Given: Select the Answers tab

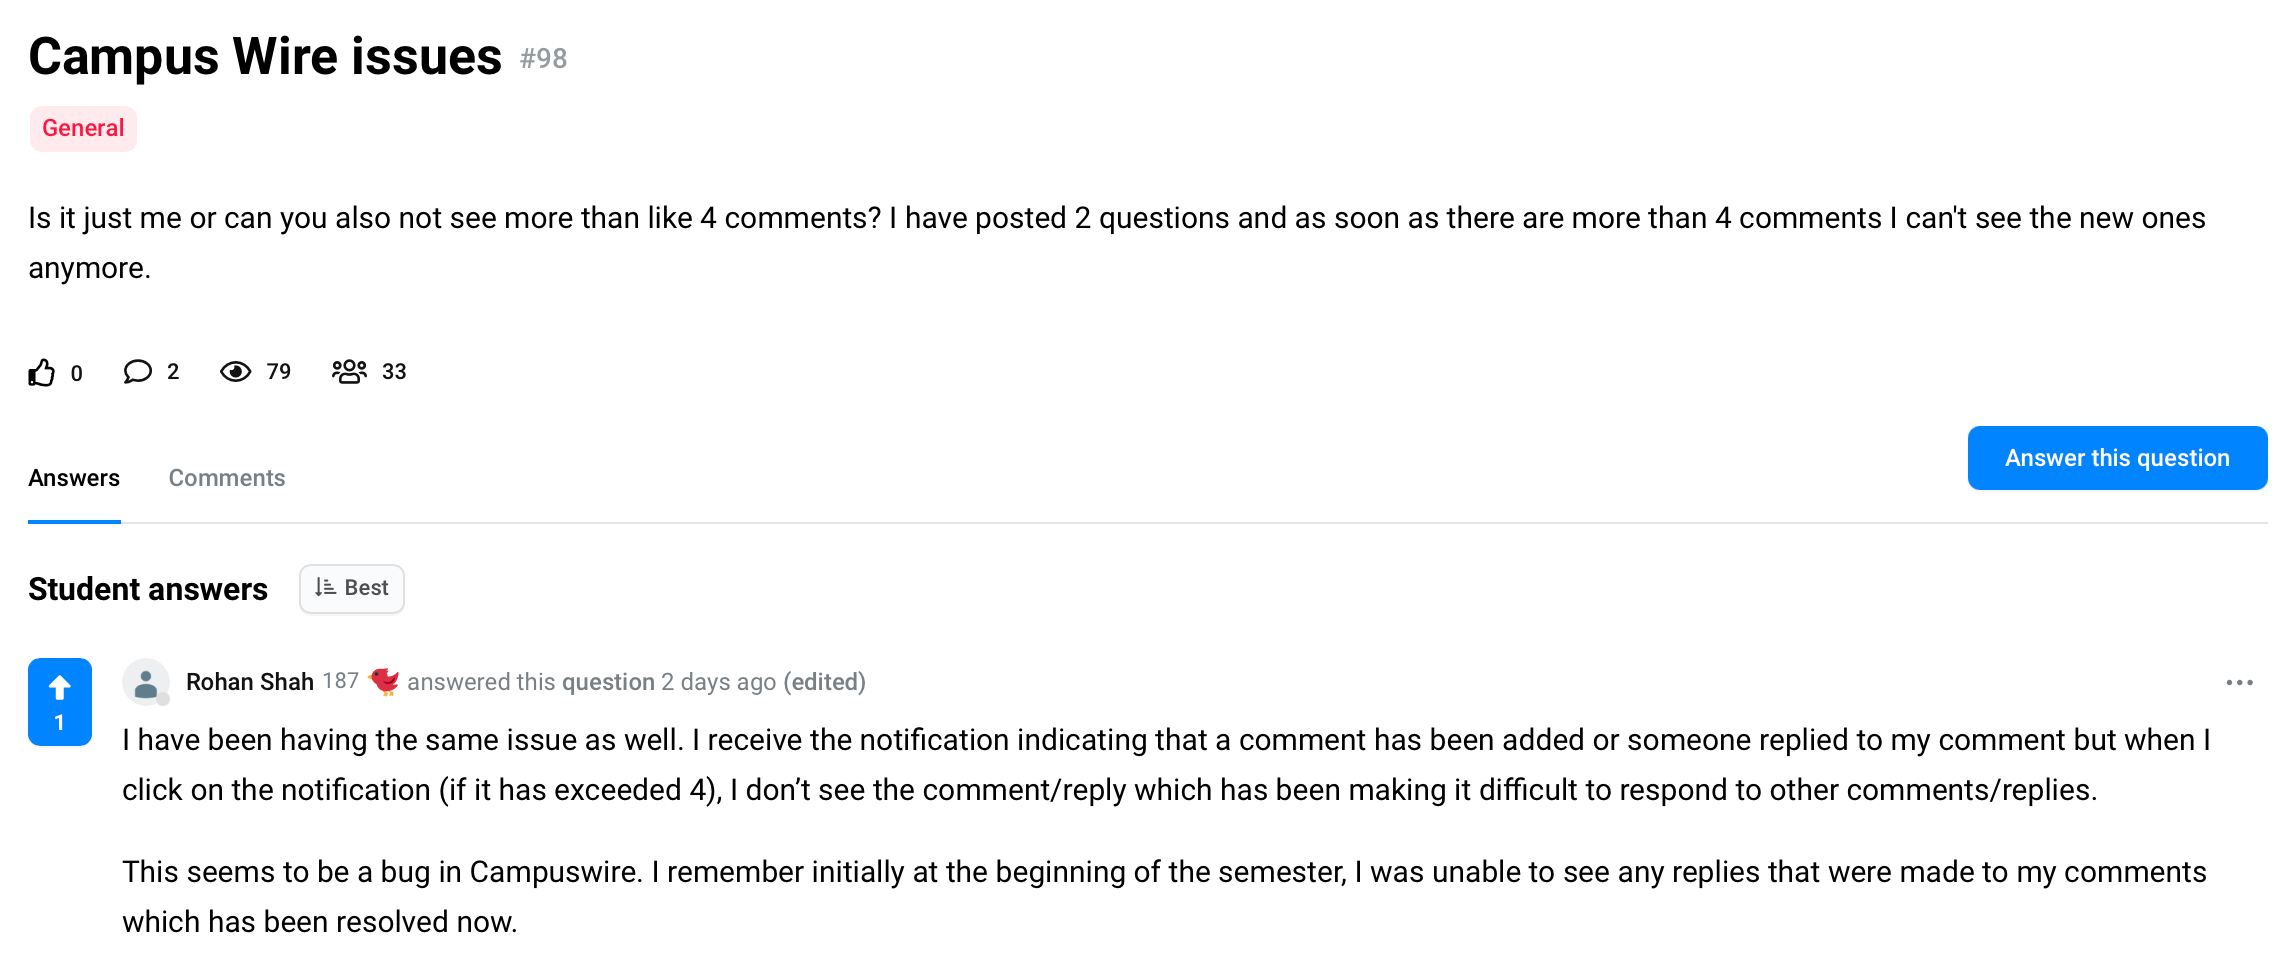Looking at the screenshot, I should [74, 478].
